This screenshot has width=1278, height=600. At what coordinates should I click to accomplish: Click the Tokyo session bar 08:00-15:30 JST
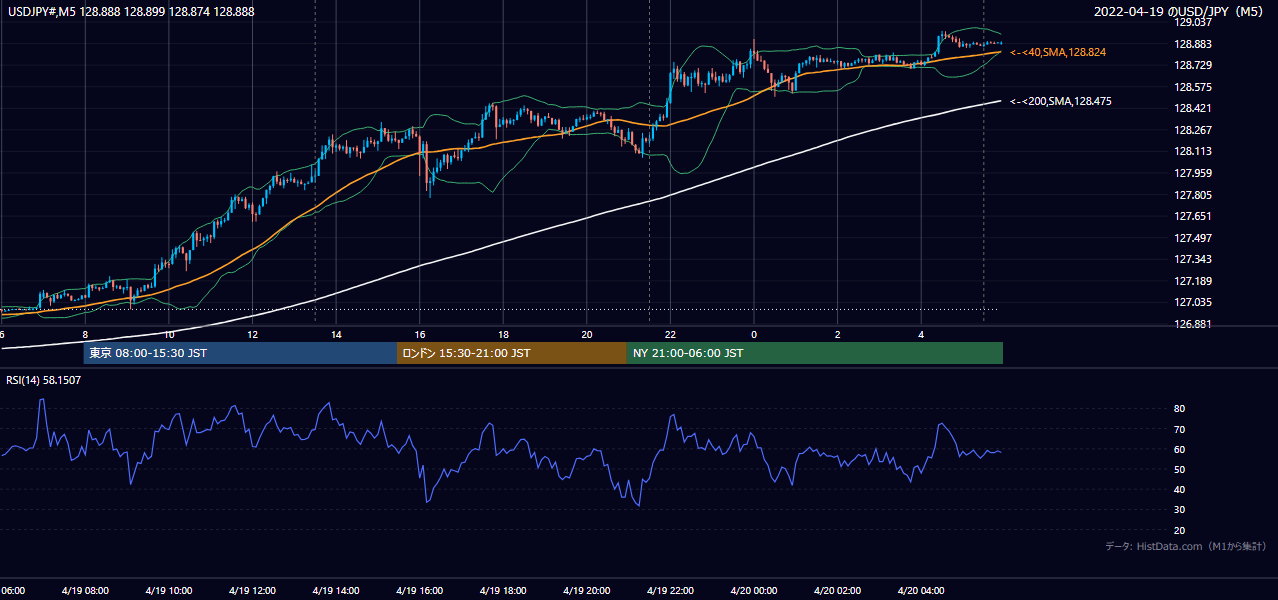click(240, 353)
